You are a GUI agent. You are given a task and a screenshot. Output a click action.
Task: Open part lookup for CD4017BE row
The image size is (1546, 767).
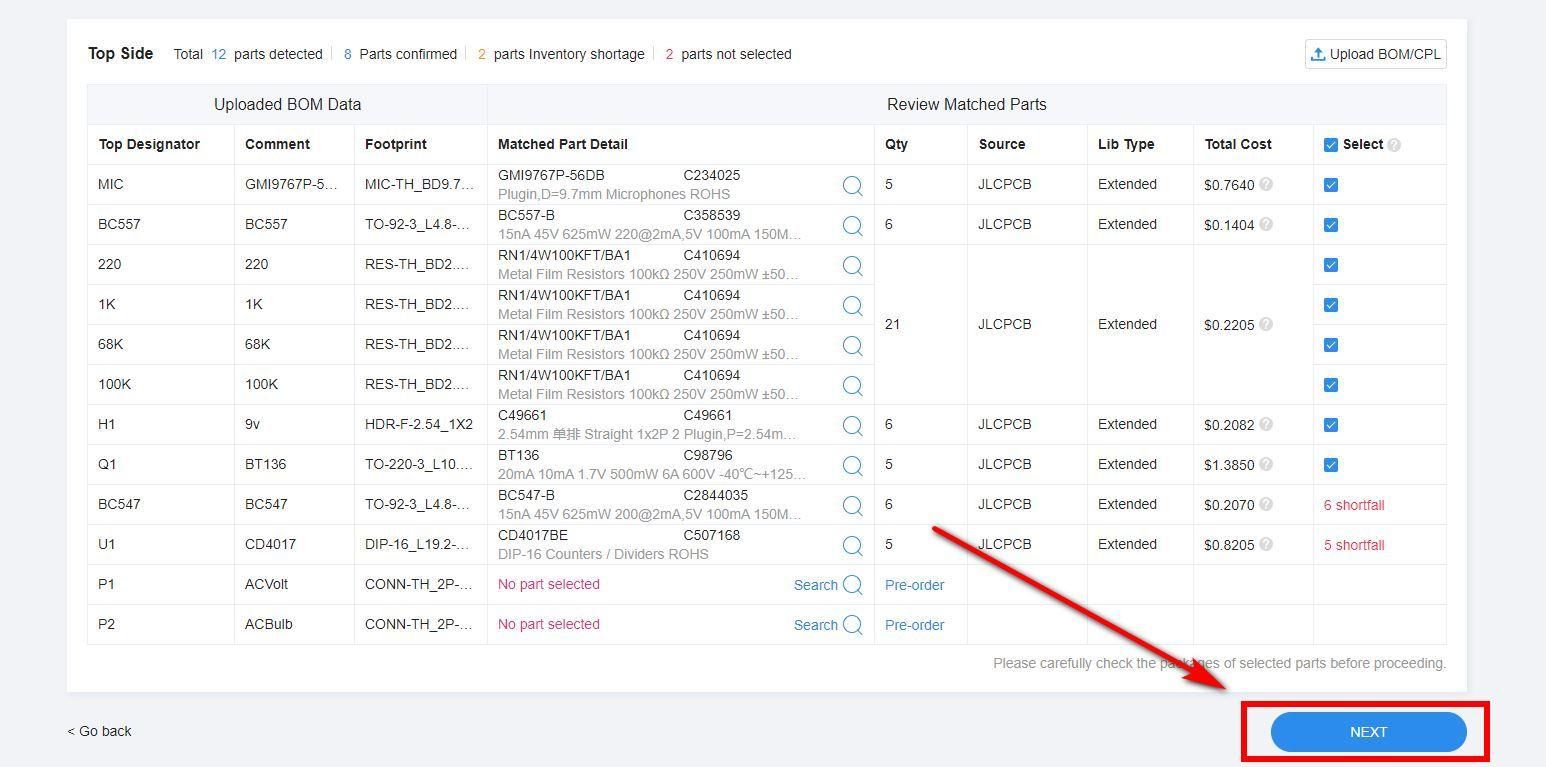point(852,545)
